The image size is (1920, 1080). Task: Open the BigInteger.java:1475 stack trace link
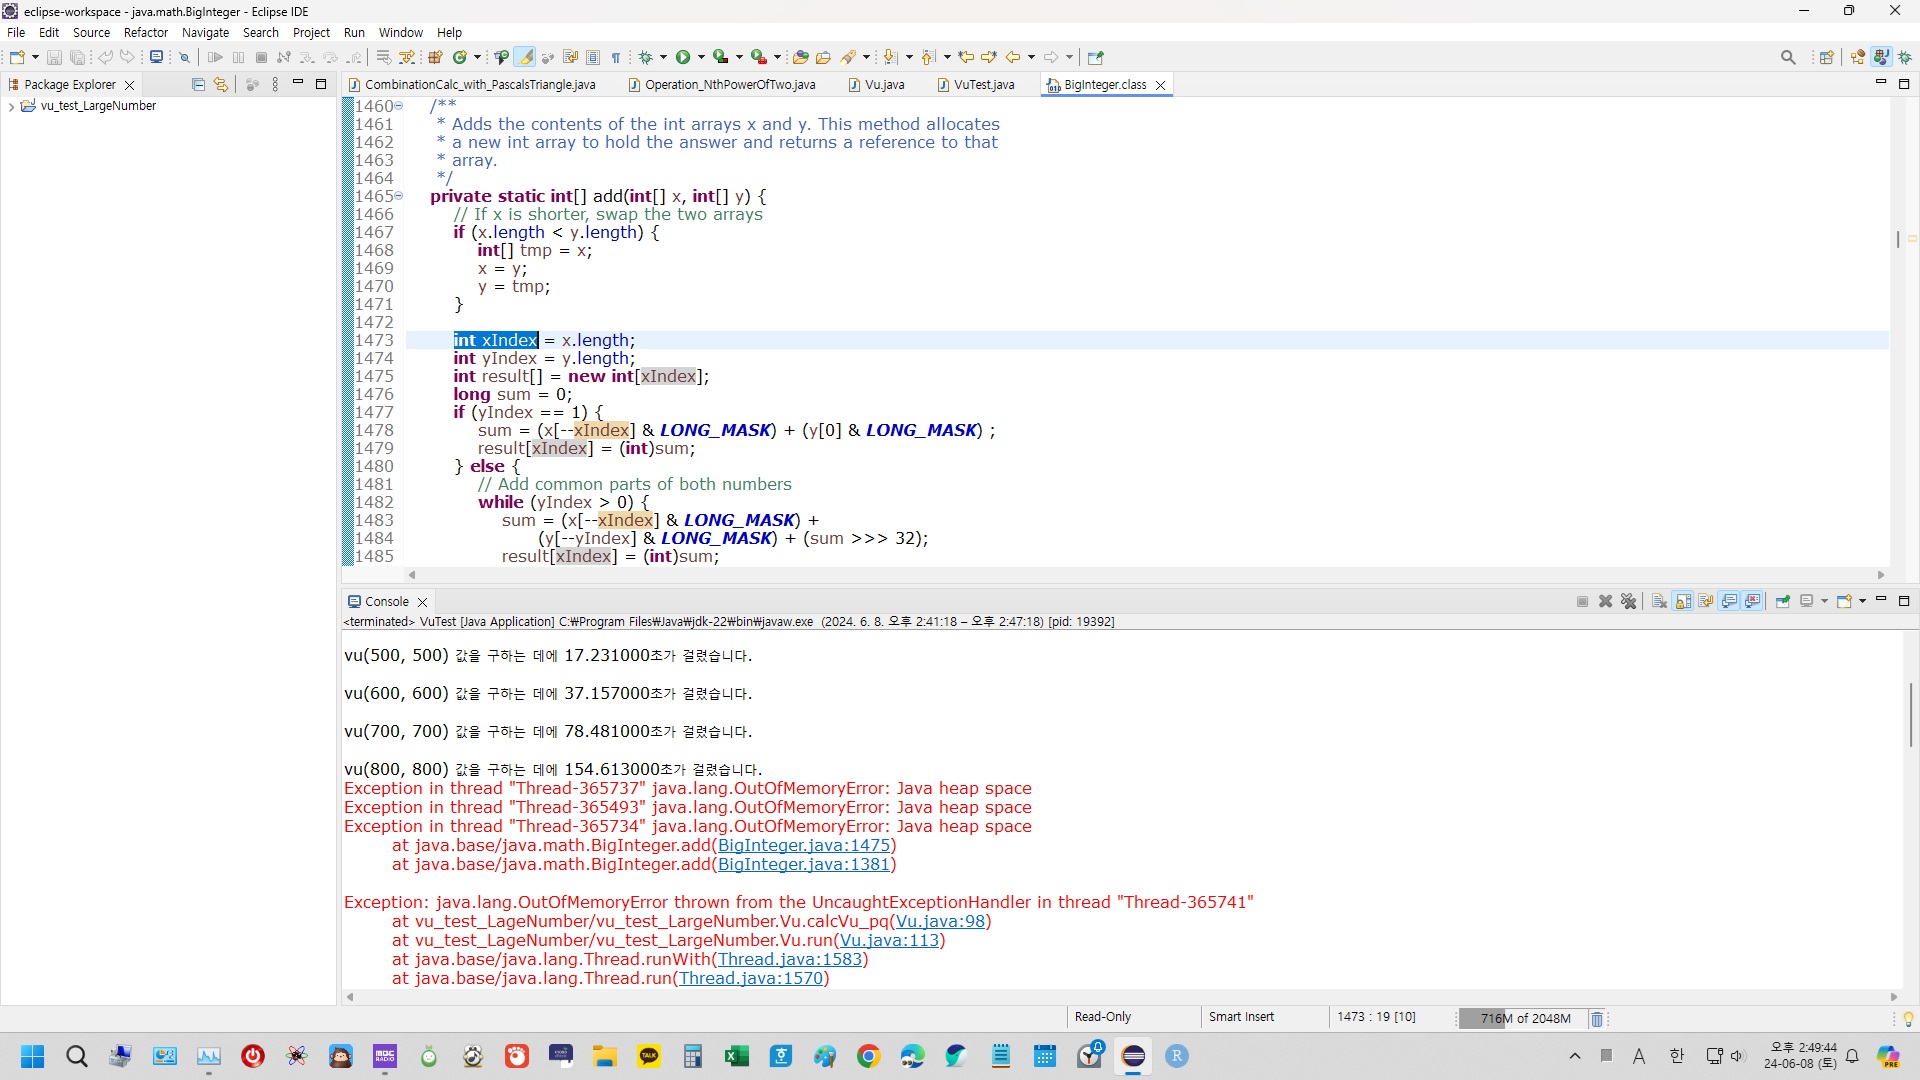coord(803,845)
